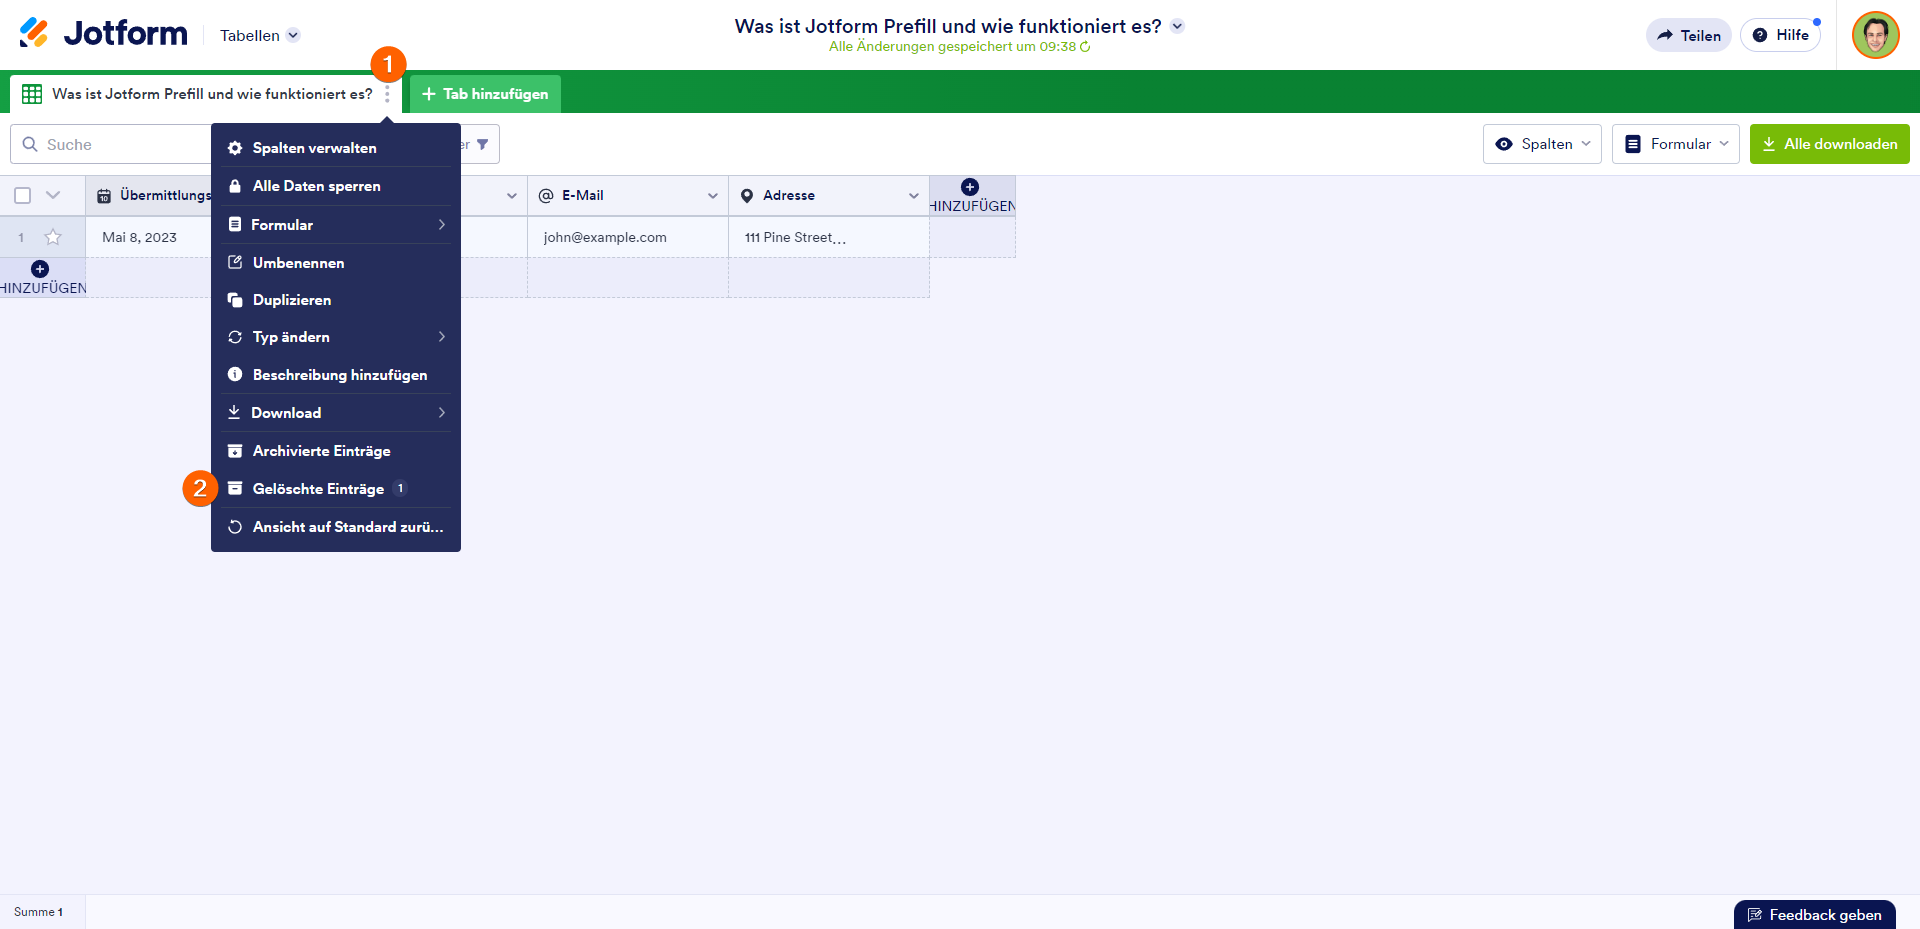Click the Gelöschte Einträge trash icon
This screenshot has width=1920, height=929.
coord(235,488)
